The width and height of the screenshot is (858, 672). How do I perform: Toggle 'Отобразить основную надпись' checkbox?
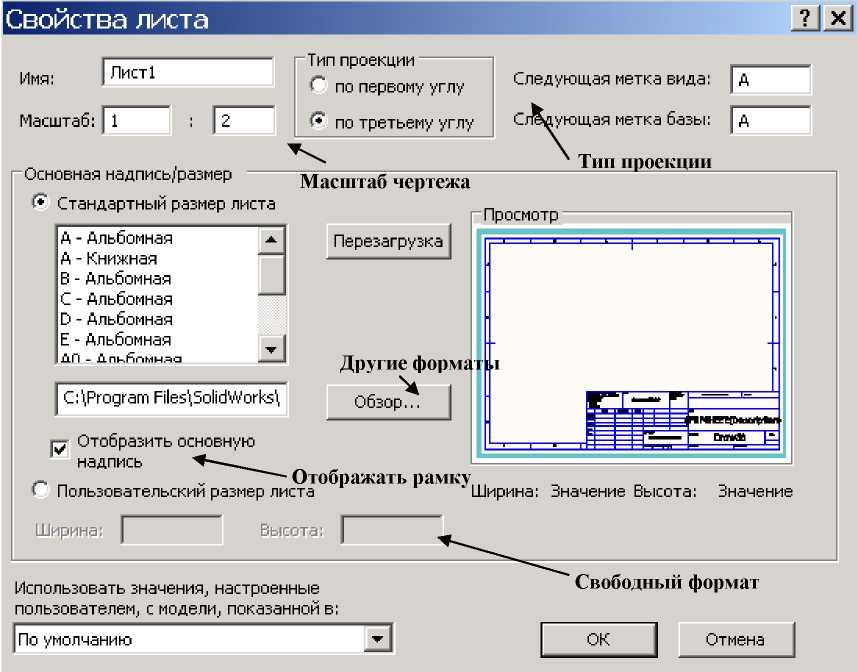pos(59,449)
